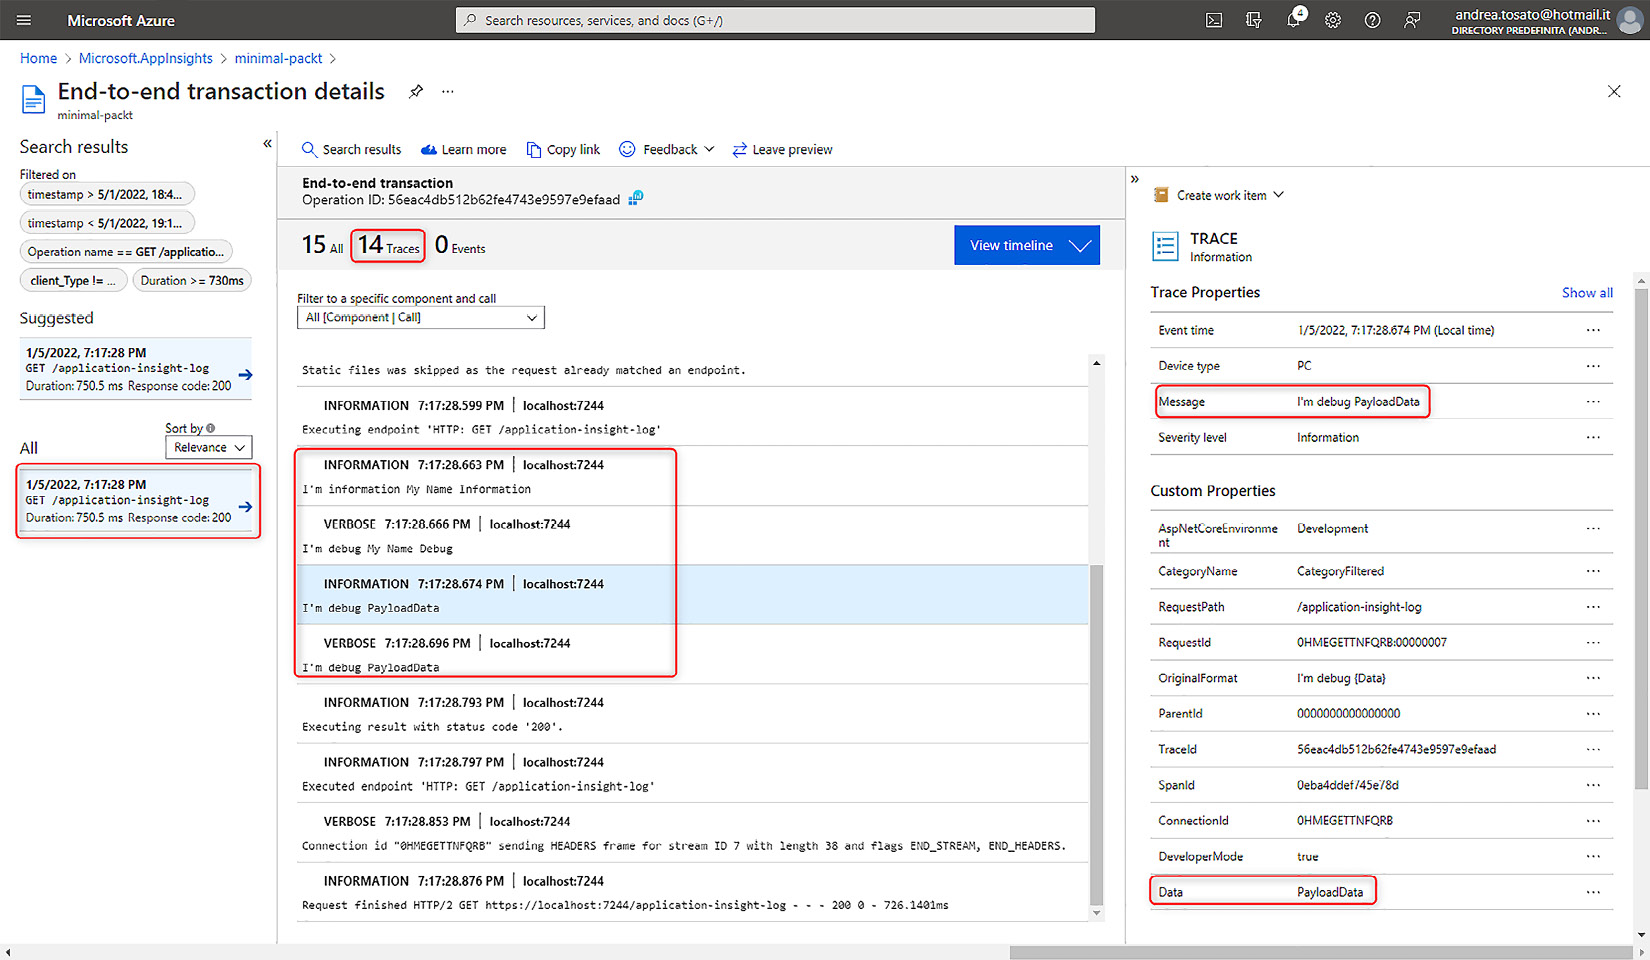
Task: Open ellipsis for the Severity level row
Action: tap(1593, 437)
